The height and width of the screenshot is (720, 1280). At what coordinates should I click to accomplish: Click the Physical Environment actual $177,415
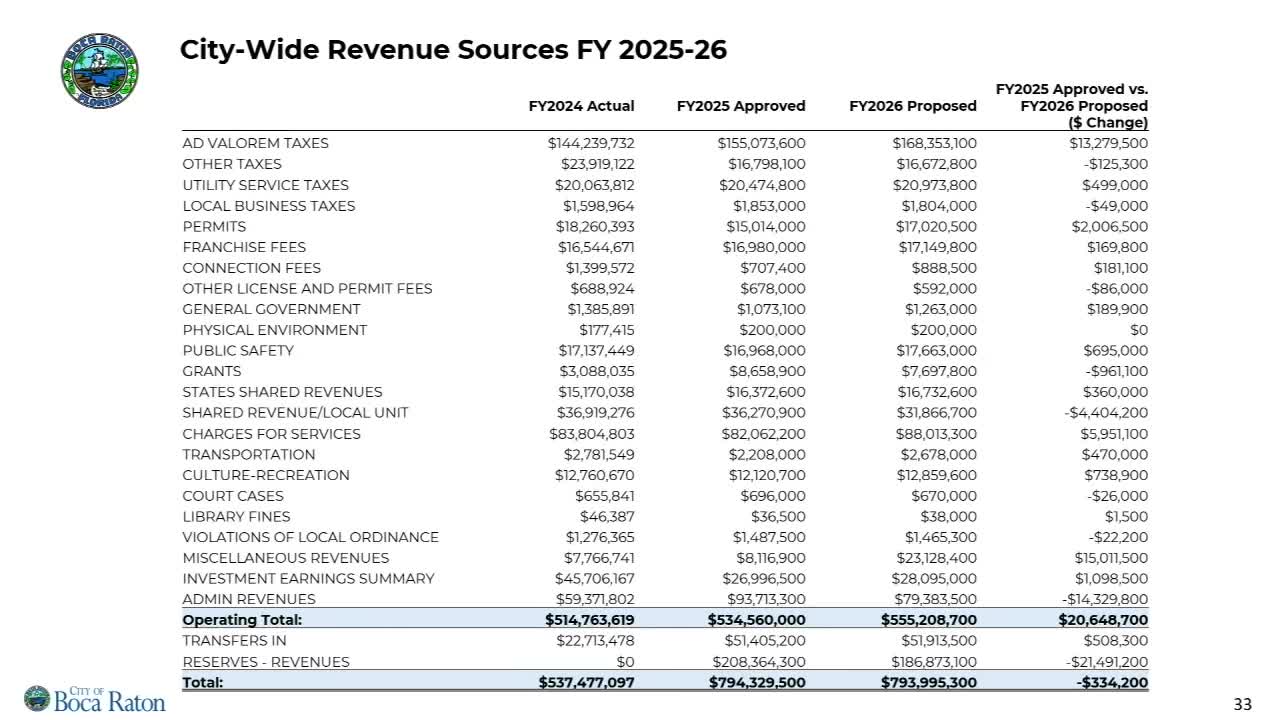tap(607, 330)
